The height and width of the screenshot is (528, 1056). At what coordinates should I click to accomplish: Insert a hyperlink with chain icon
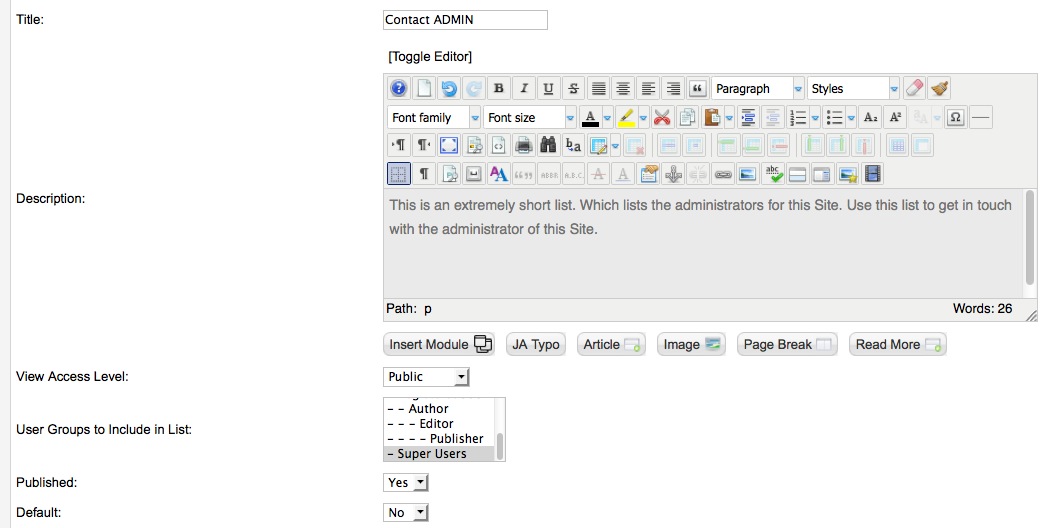click(723, 174)
